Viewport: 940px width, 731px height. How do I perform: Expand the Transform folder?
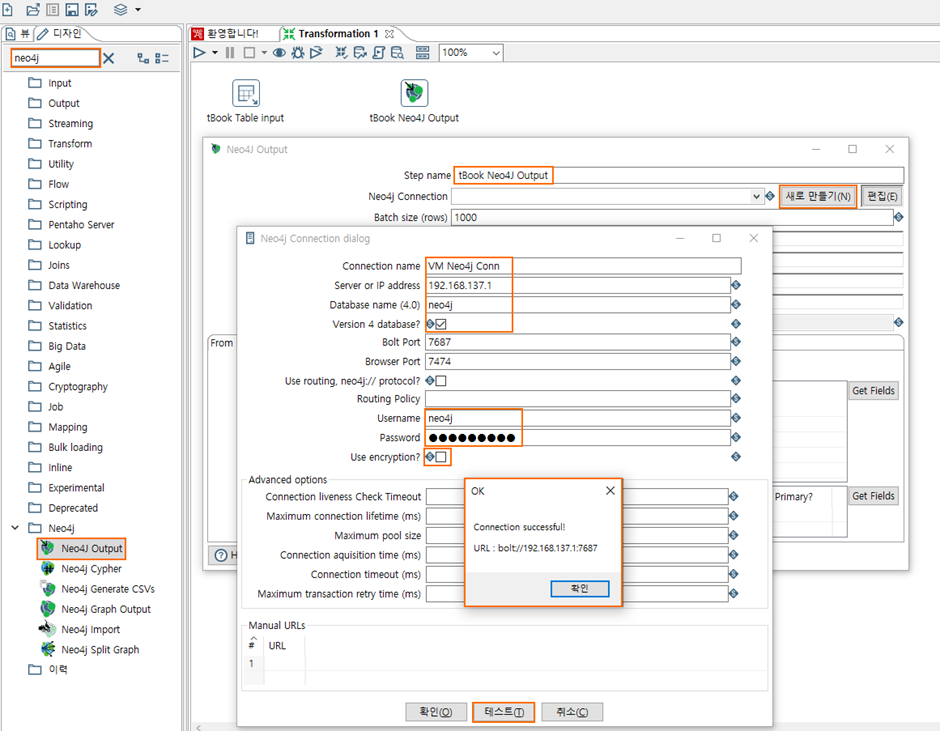pos(60,144)
